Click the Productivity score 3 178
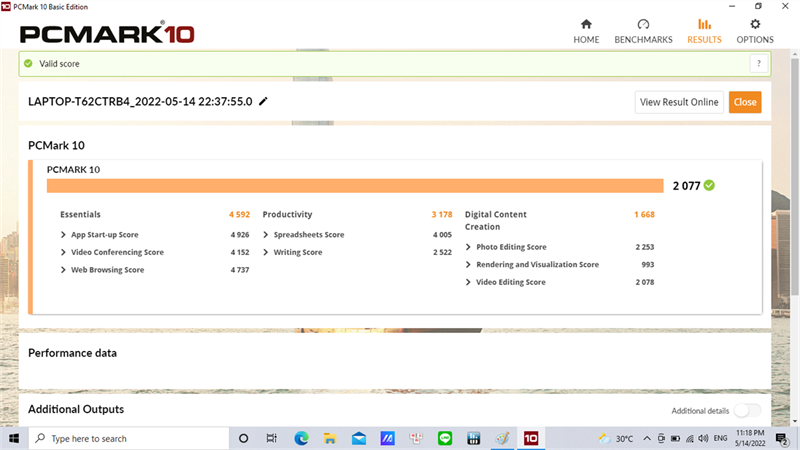 [x=442, y=214]
